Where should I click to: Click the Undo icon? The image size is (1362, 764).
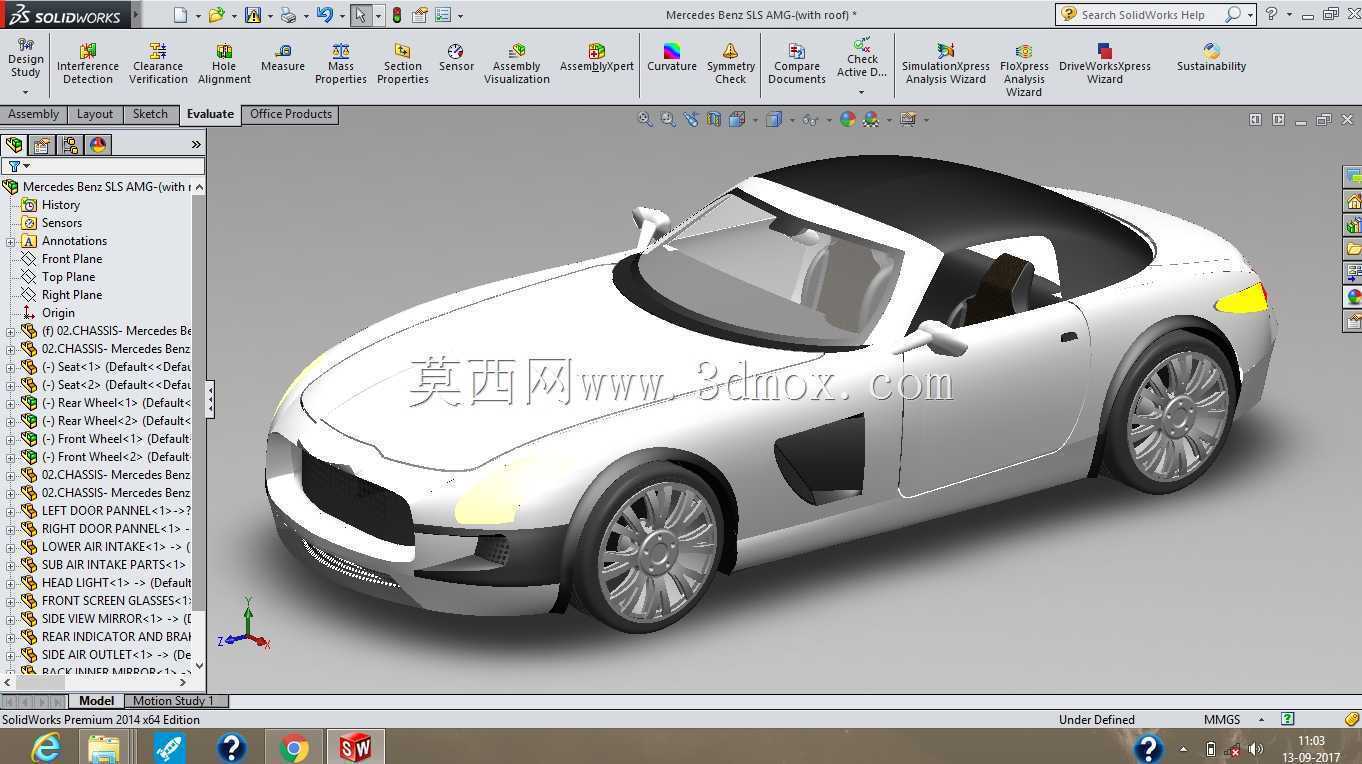tap(324, 15)
